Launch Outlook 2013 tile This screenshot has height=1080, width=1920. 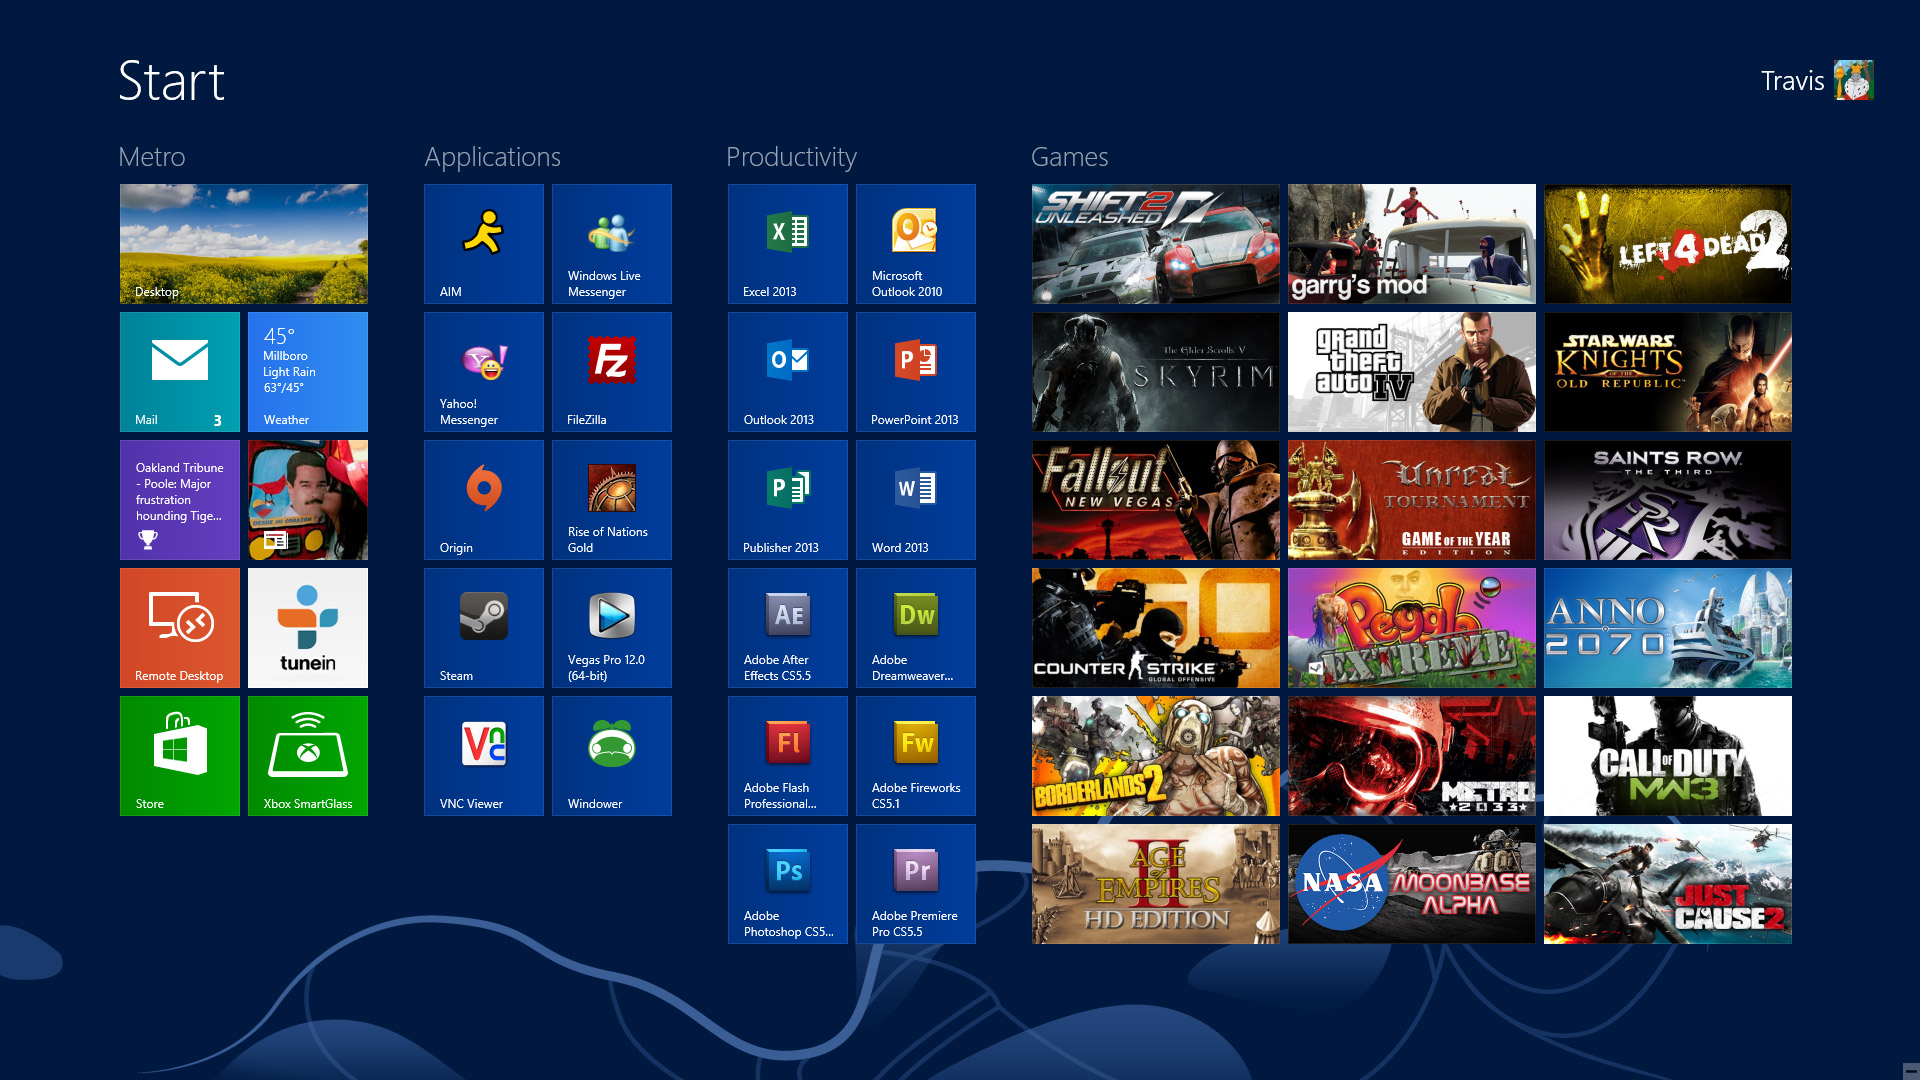click(788, 372)
